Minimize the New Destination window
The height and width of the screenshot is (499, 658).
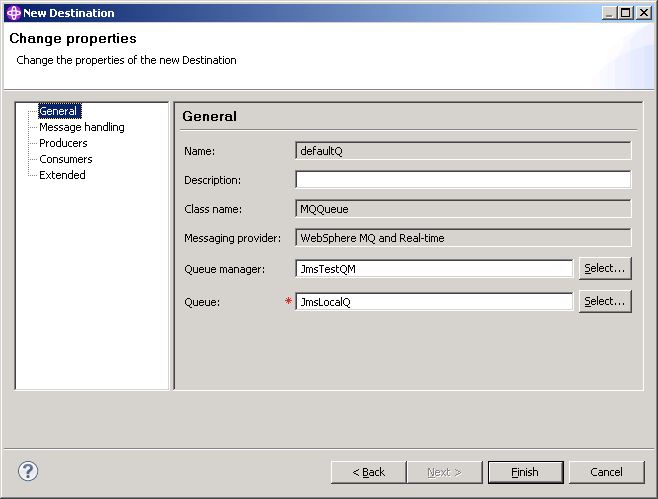[x=609, y=13]
